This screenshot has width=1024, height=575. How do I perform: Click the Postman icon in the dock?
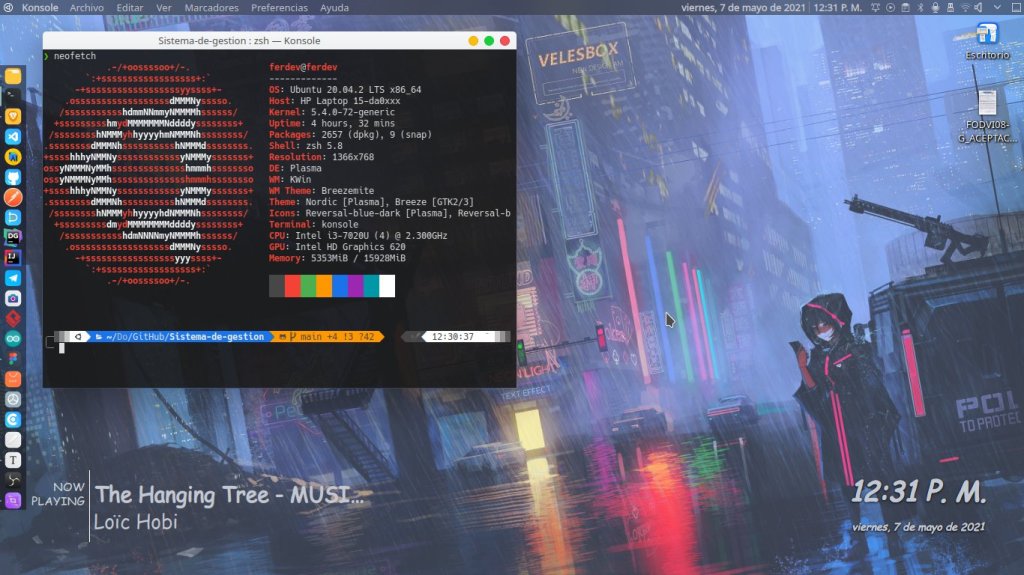pyautogui.click(x=13, y=379)
